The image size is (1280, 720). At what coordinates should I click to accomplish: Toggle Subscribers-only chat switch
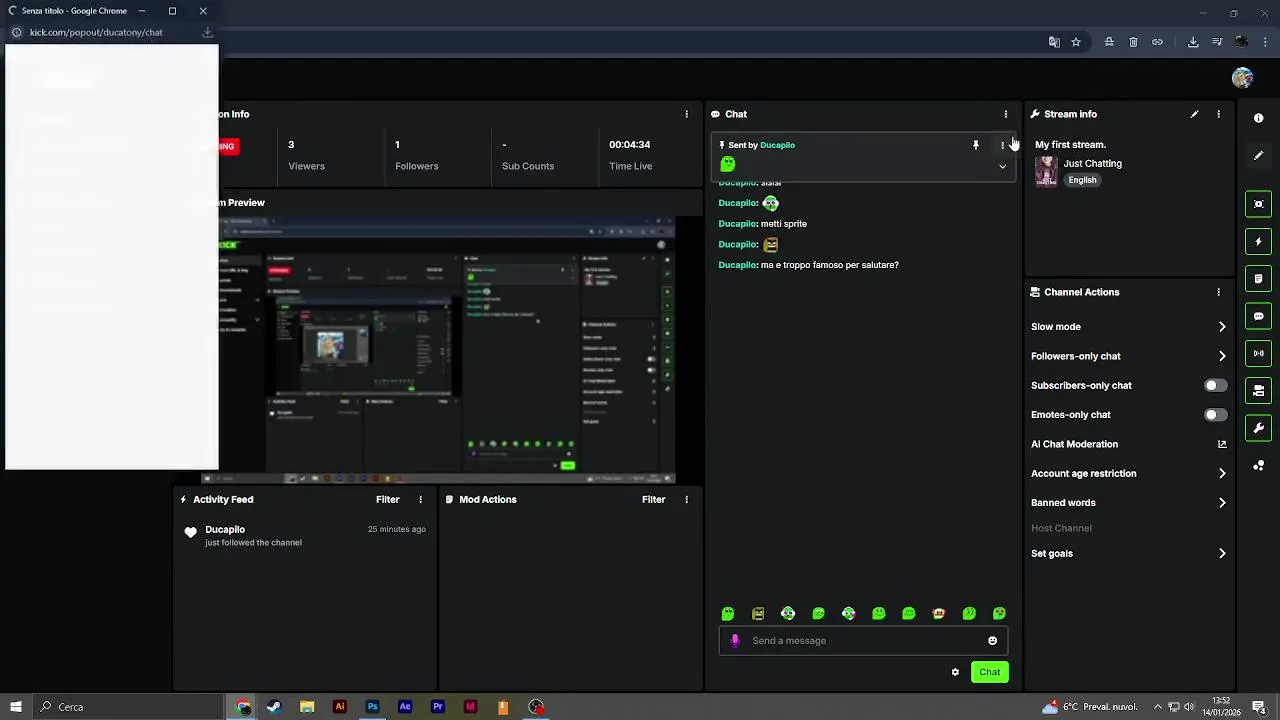(1215, 385)
